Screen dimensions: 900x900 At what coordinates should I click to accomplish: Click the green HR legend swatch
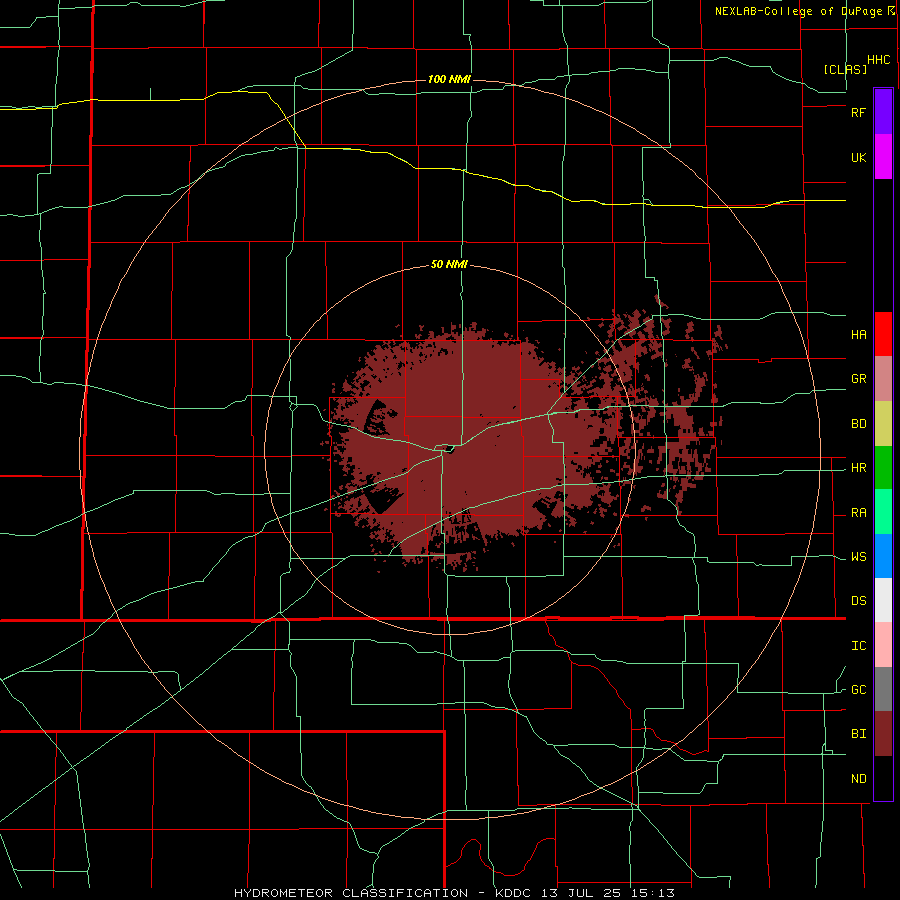[883, 468]
